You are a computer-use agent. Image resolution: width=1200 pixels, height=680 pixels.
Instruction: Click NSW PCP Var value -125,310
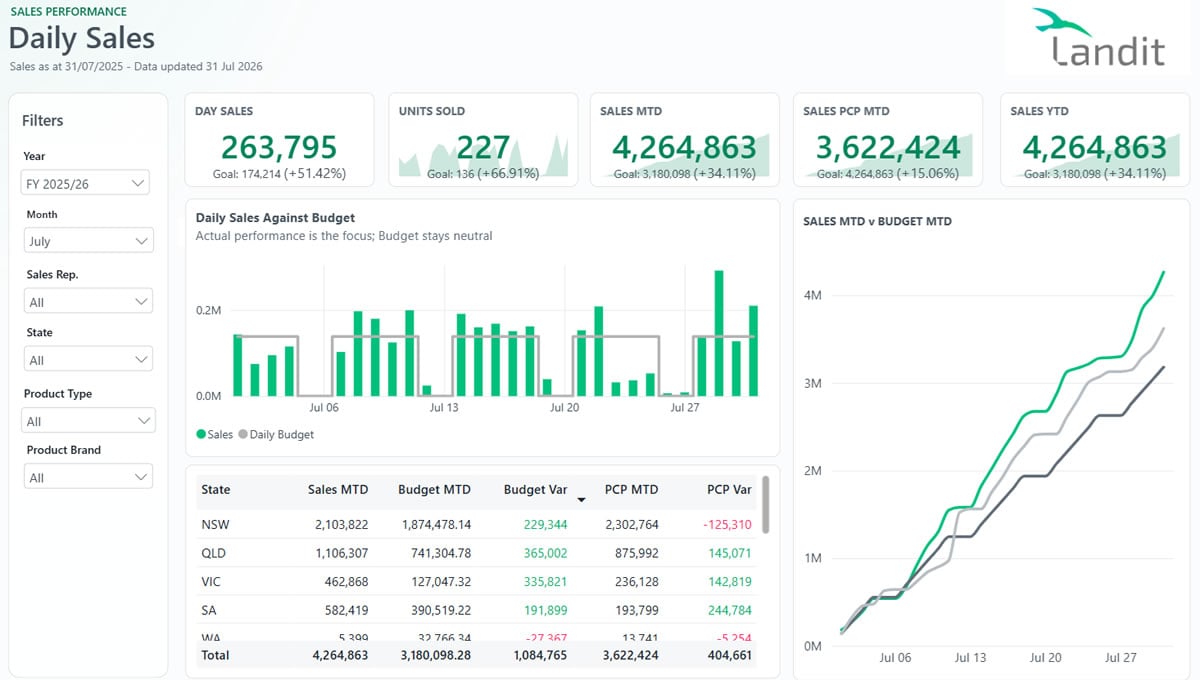pyautogui.click(x=727, y=524)
